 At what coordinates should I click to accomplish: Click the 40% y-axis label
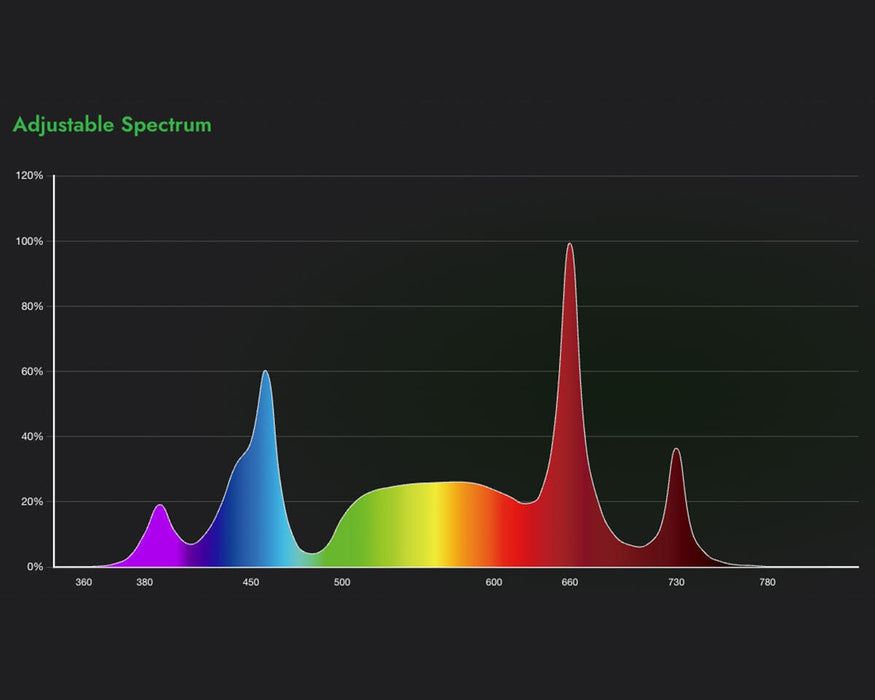pyautogui.click(x=32, y=436)
